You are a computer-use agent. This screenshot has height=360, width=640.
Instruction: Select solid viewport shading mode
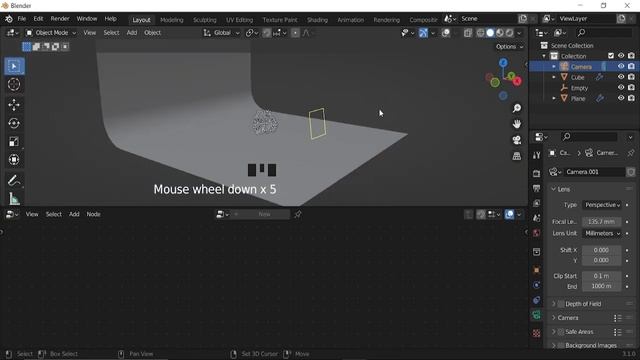[x=490, y=33]
